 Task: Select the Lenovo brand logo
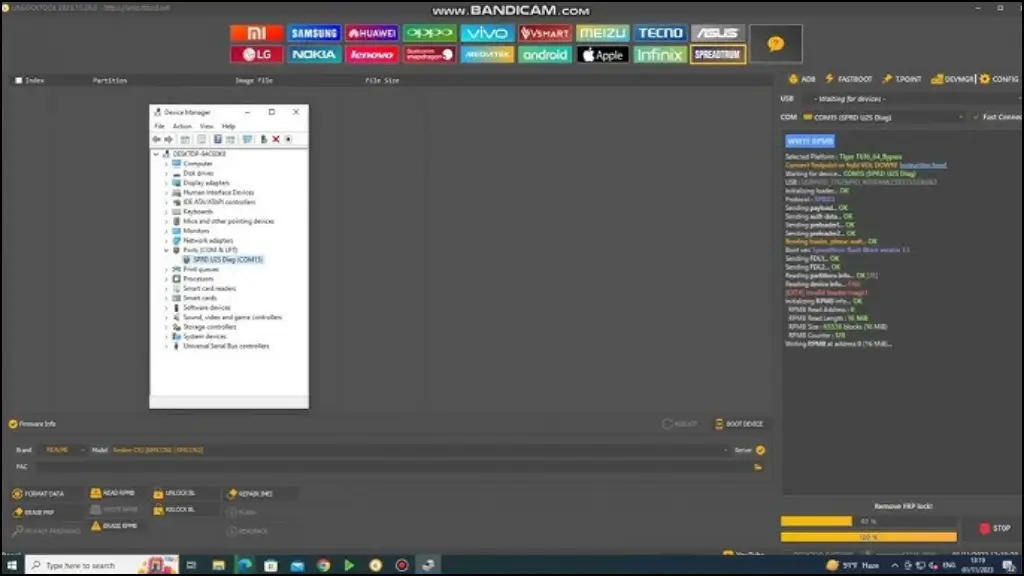(x=372, y=54)
